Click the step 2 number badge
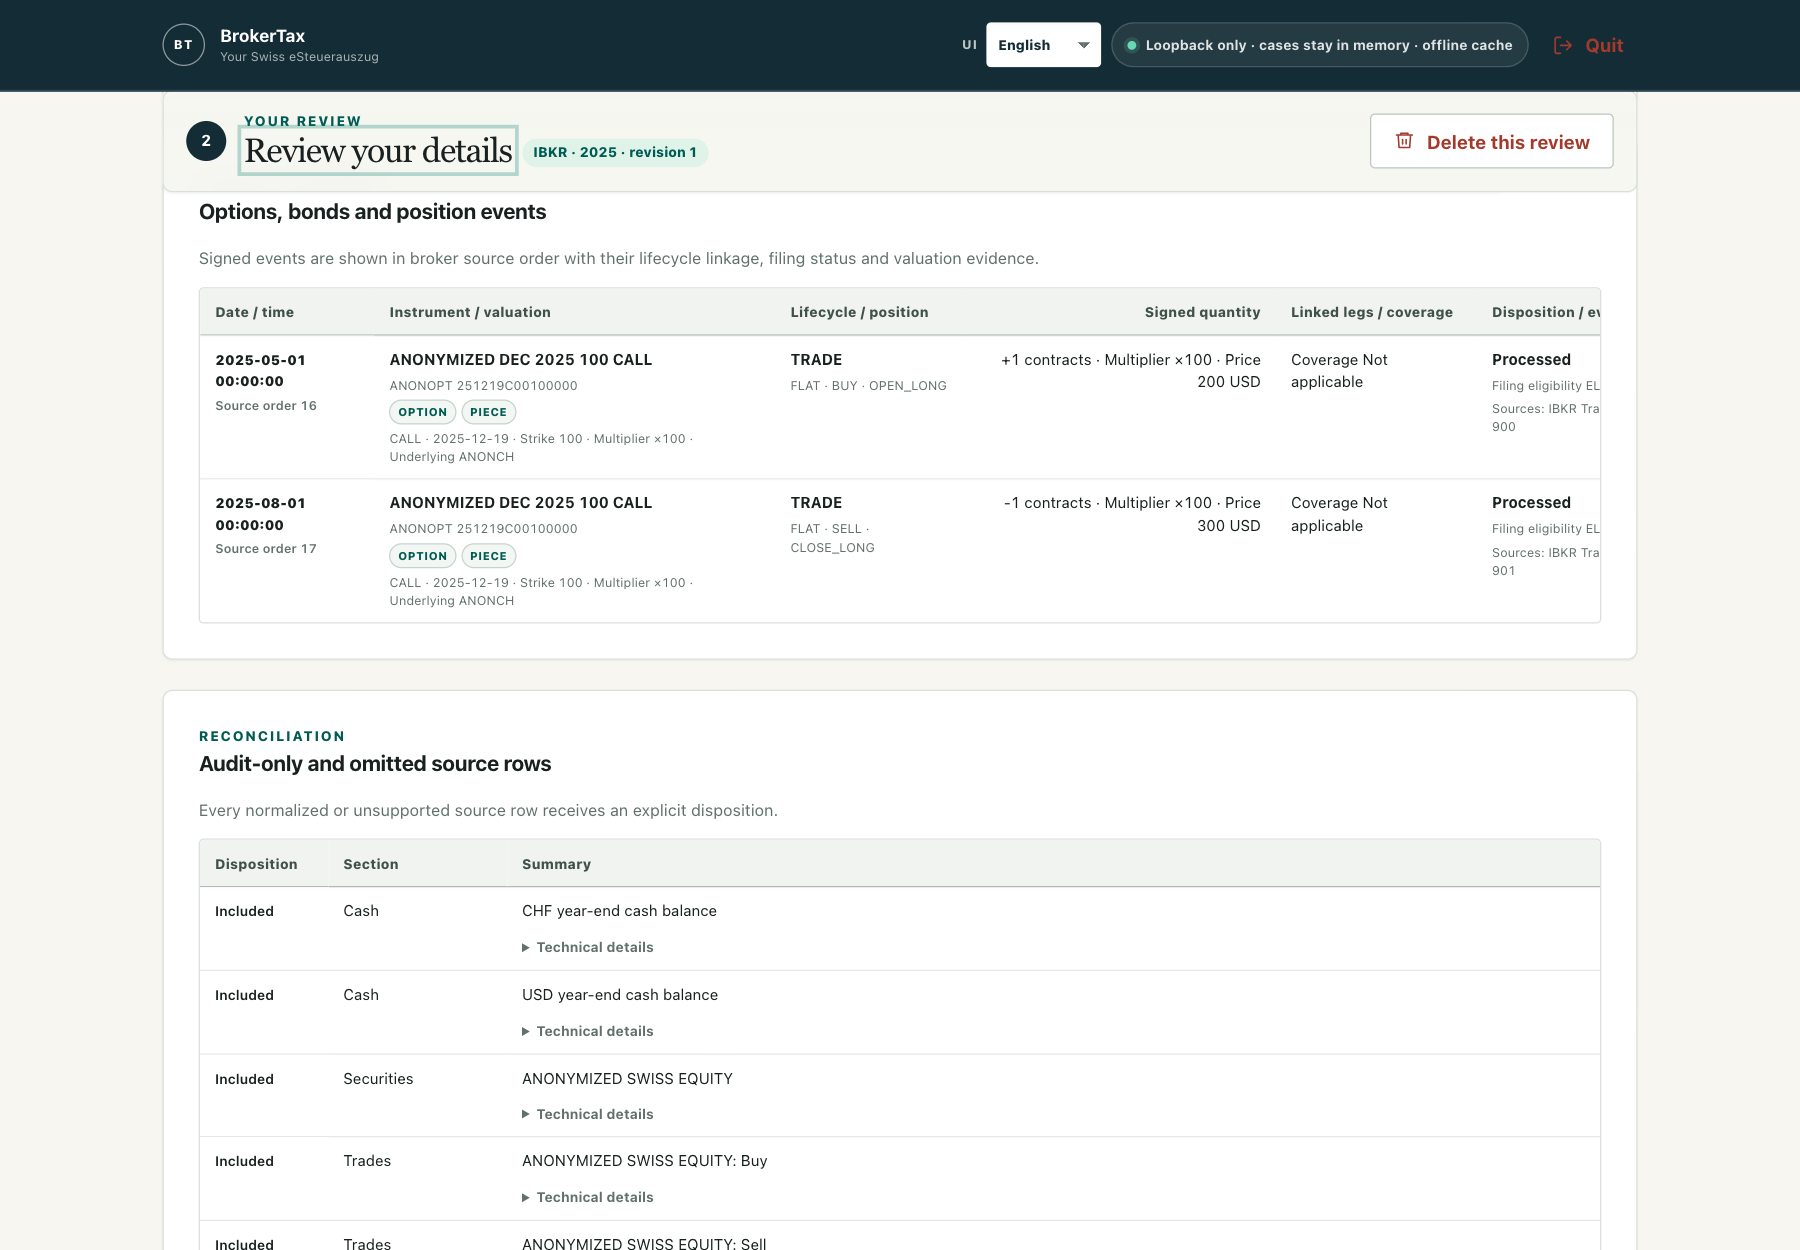The image size is (1800, 1250). (206, 141)
